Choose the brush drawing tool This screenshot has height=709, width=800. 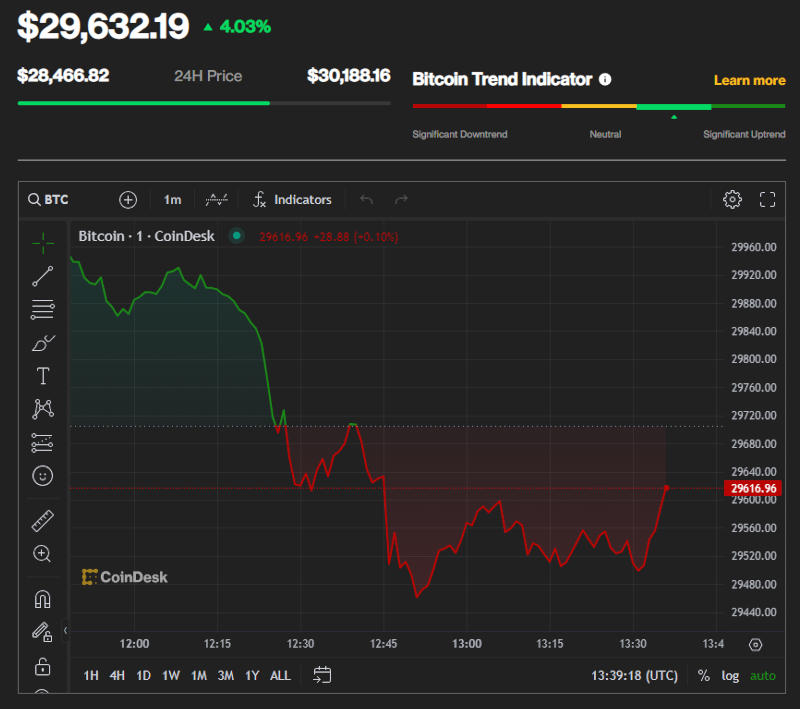click(42, 344)
